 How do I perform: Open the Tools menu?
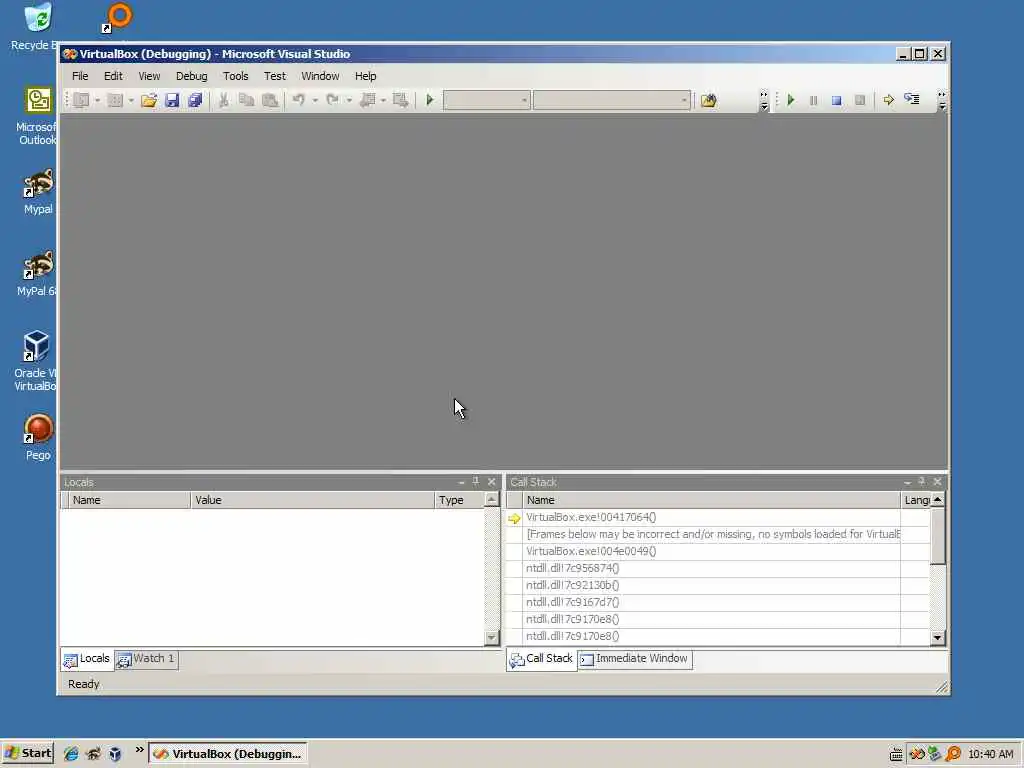pos(235,76)
